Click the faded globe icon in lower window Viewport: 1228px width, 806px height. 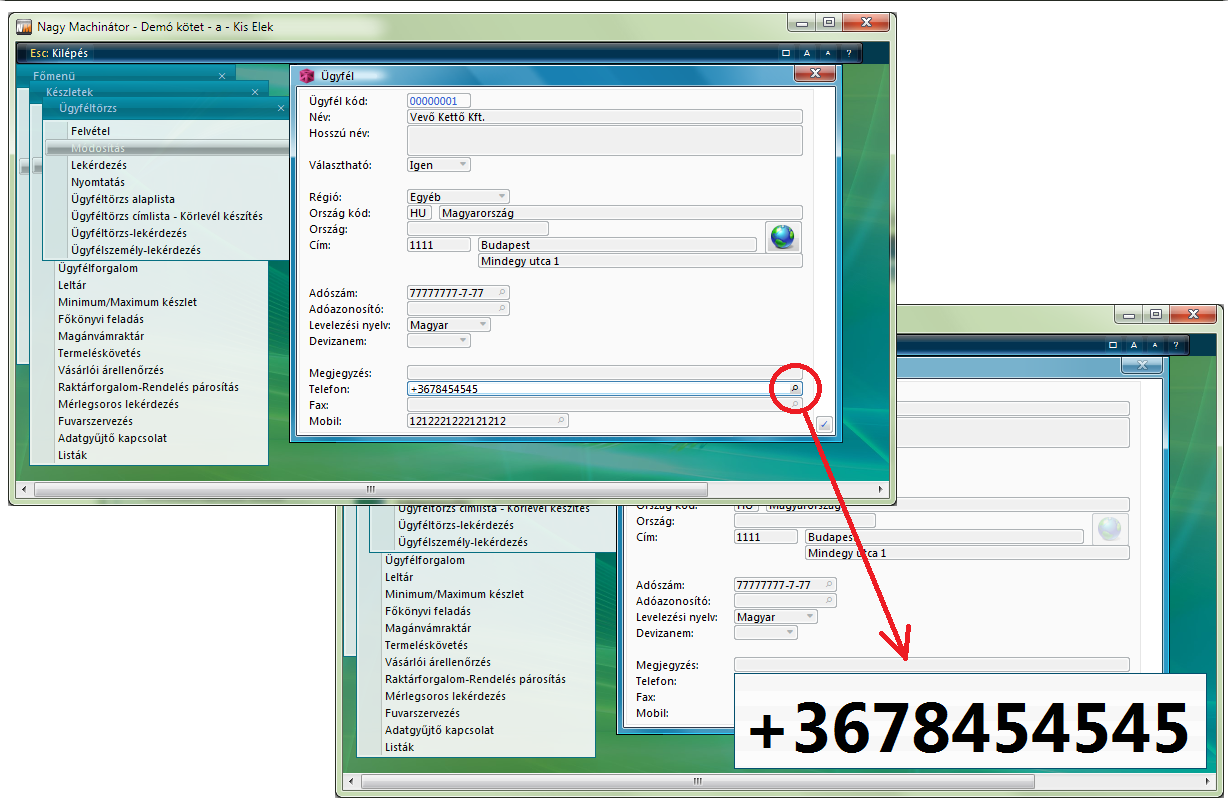coord(1110,529)
